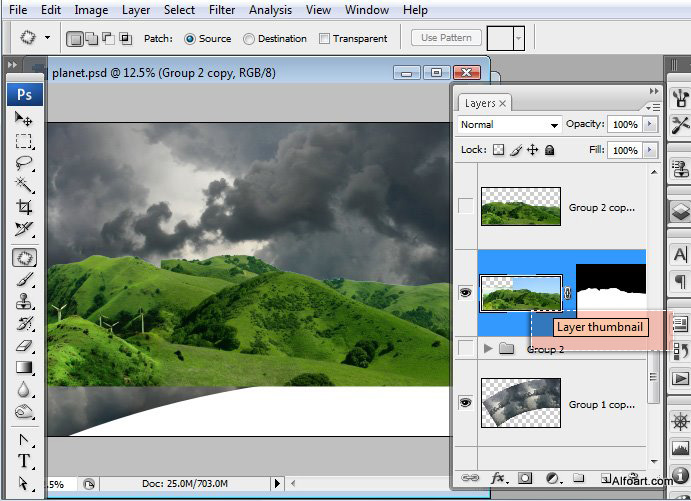Open the Normal blend mode dropdown
Viewport: 691px width, 501px height.
tap(509, 125)
